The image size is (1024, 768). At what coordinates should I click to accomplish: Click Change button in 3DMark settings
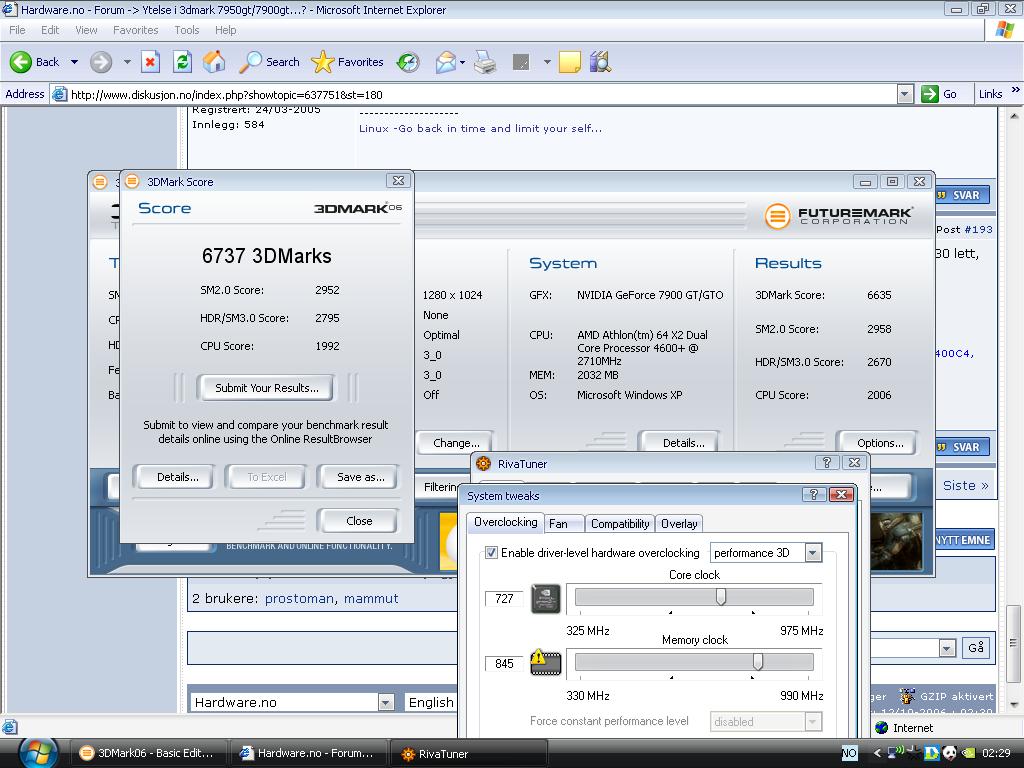[x=456, y=443]
